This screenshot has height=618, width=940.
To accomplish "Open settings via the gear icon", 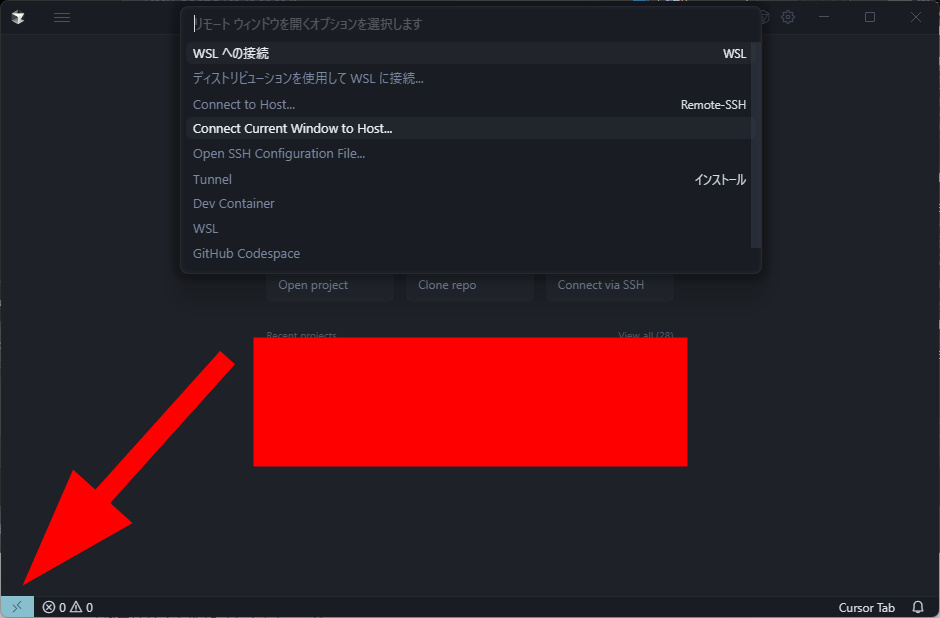I will 788,17.
